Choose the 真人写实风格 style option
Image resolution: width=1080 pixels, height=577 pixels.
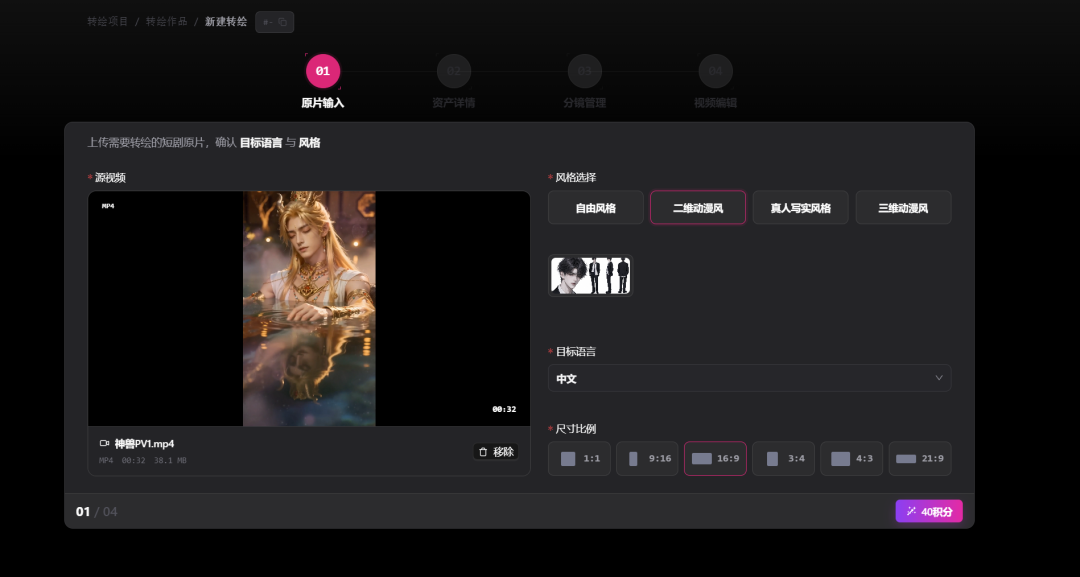800,208
